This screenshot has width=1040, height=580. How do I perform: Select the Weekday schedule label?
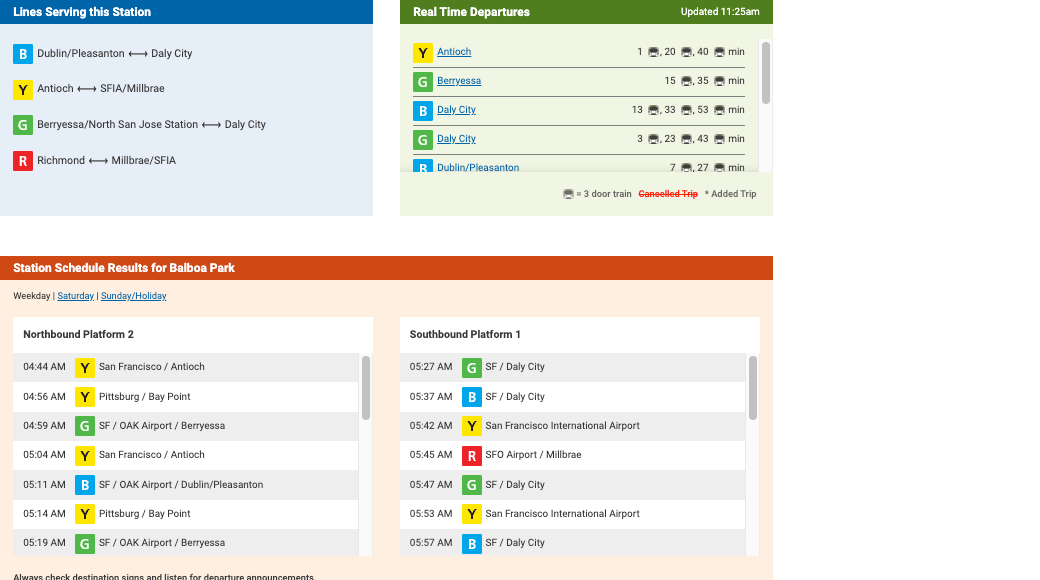tap(31, 296)
